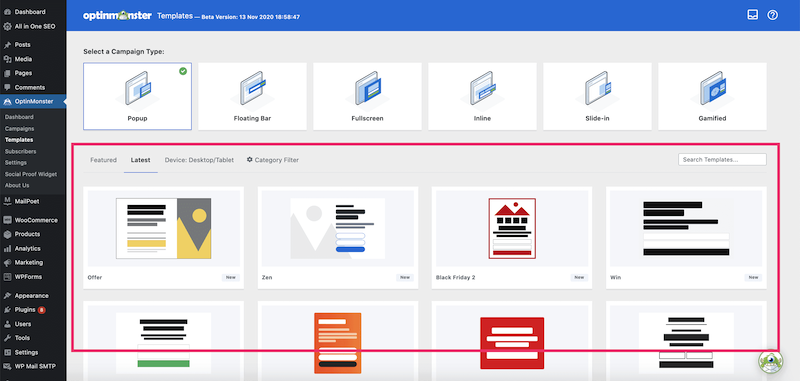Click the Win template name text
This screenshot has width=800, height=381.
coord(615,277)
